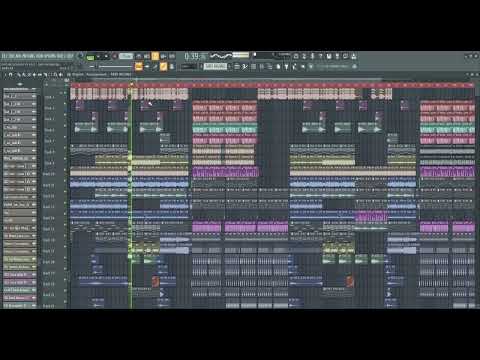Viewport: 480px width, 360px height.
Task: Toggle the green pattern/song mode switch
Action: click(x=90, y=57)
